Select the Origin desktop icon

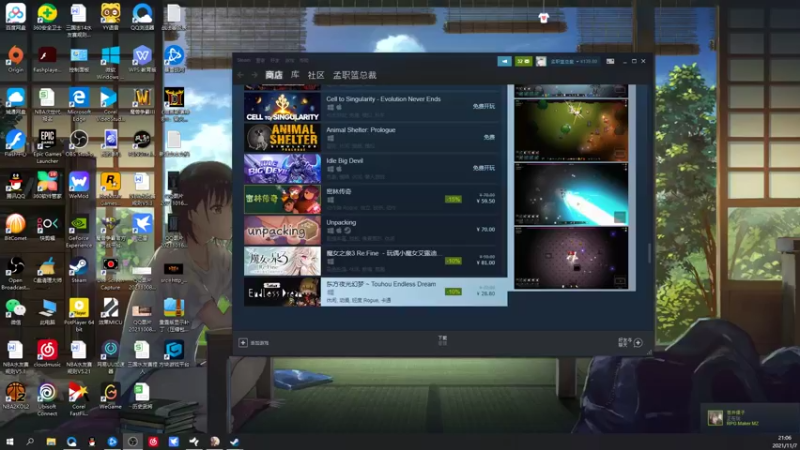(x=15, y=59)
